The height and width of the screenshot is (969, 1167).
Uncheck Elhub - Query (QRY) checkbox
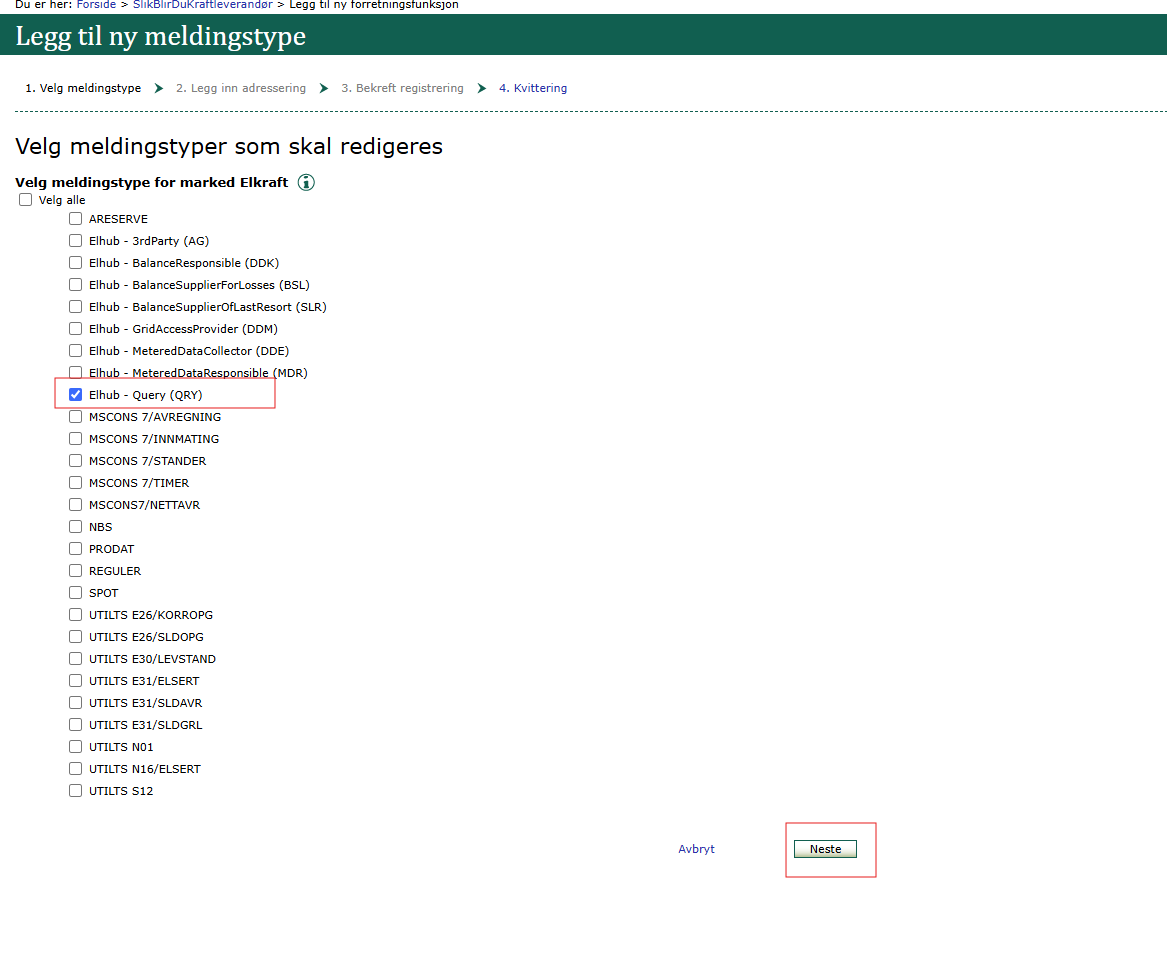[x=75, y=394]
